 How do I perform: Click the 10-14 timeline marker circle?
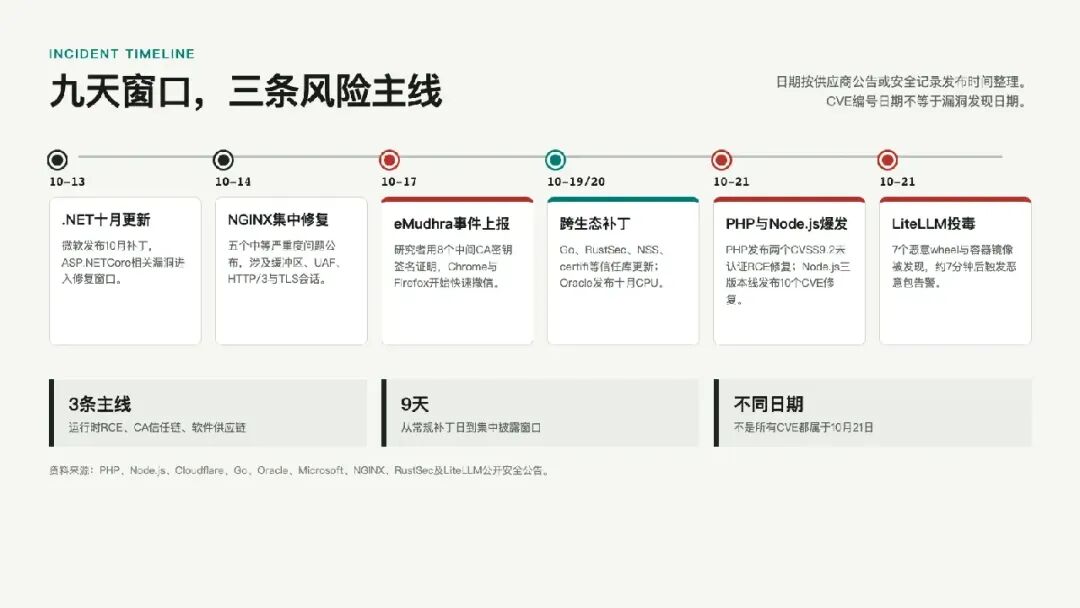223,160
